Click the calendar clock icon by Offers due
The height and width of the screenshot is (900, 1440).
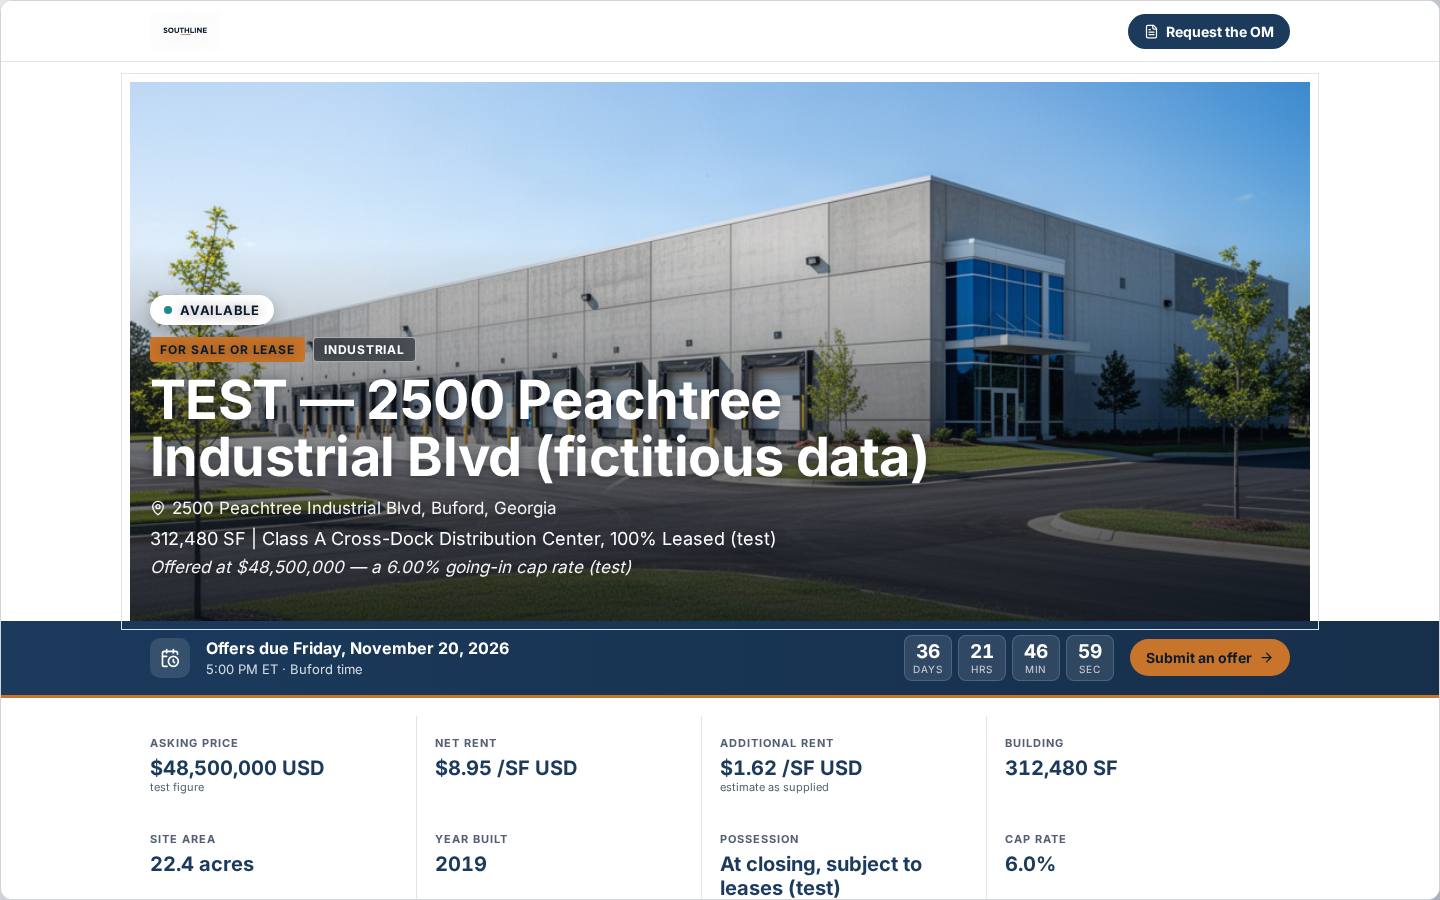click(170, 658)
